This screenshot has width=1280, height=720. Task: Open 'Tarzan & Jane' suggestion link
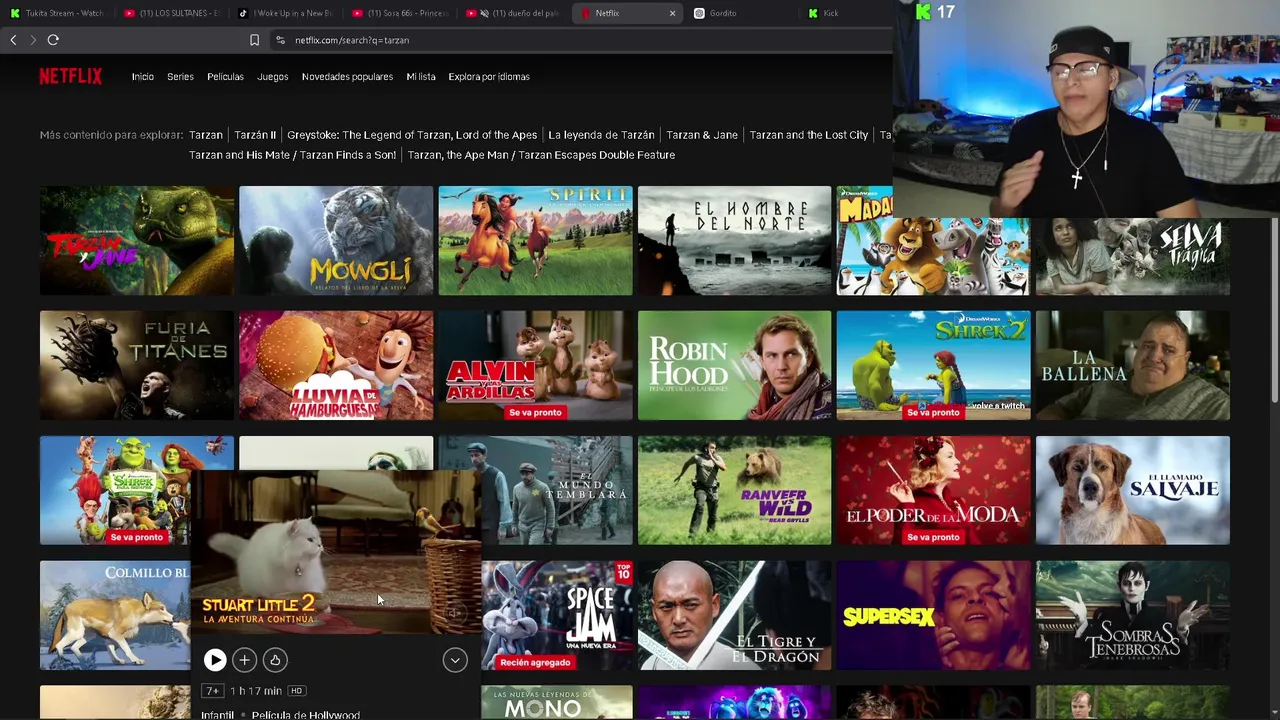click(702, 135)
